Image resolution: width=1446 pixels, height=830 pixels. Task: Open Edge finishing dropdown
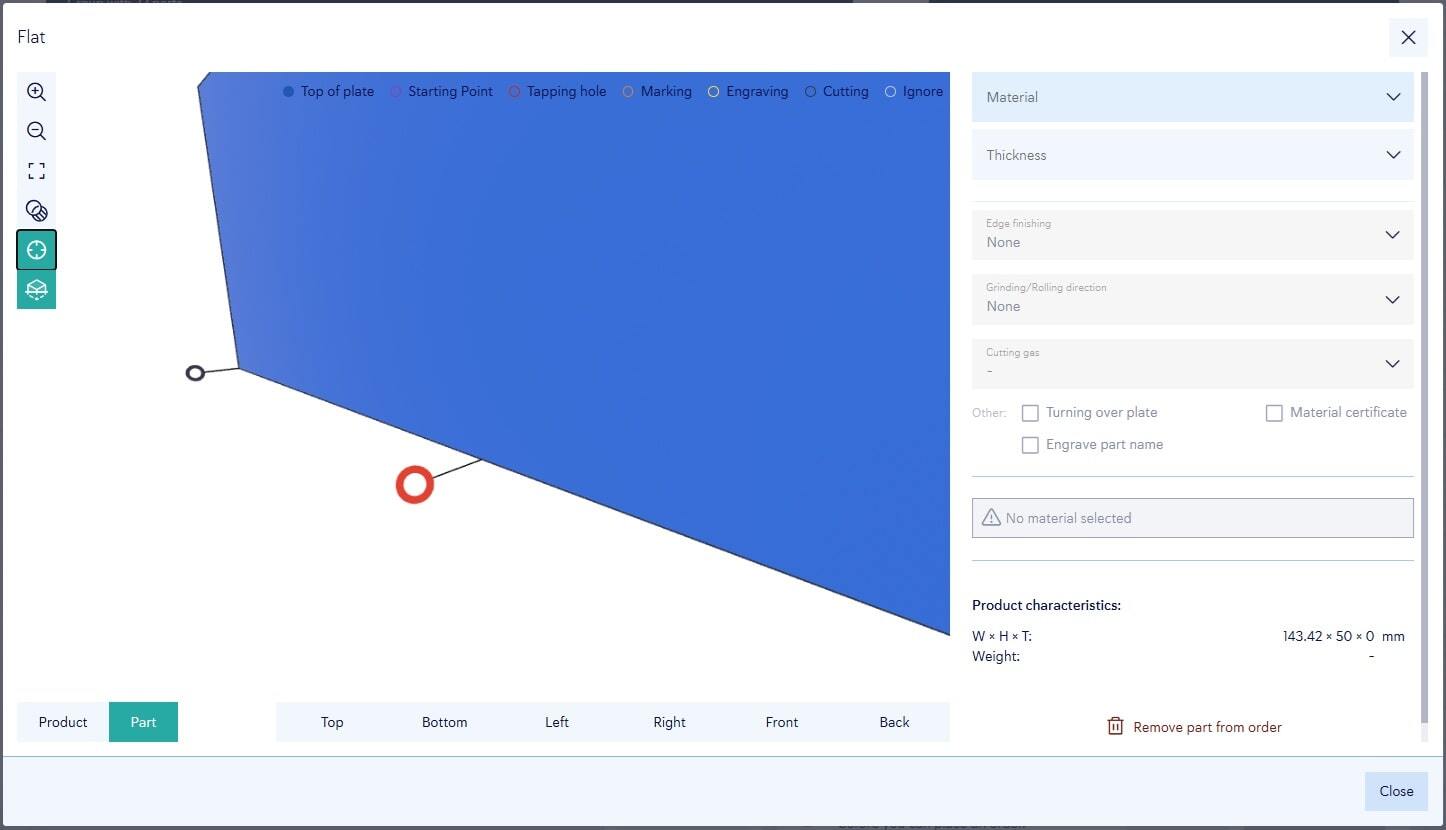pyautogui.click(x=1192, y=234)
